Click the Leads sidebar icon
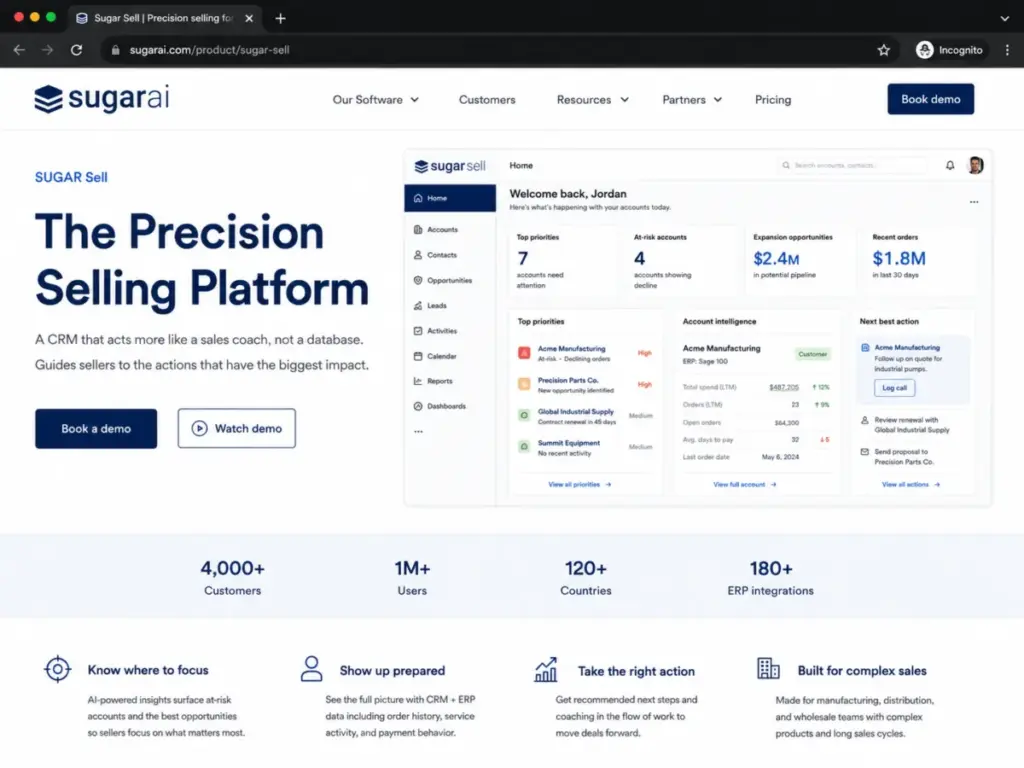The image size is (1024, 768). [x=418, y=305]
